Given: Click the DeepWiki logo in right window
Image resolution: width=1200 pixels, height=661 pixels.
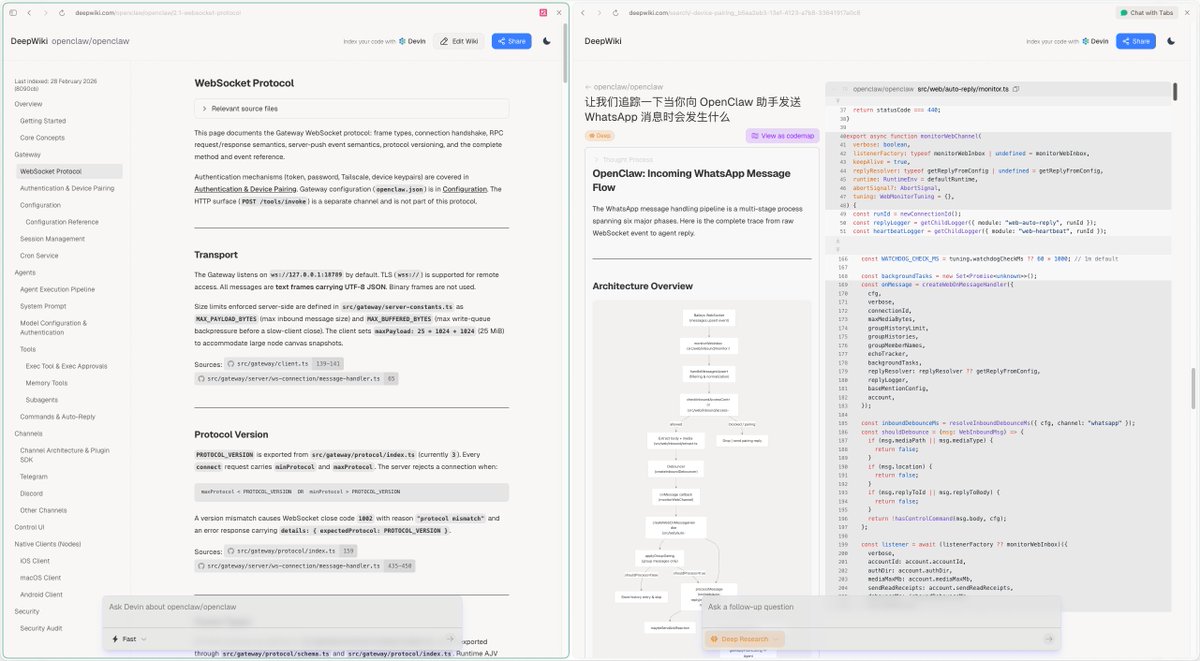Looking at the screenshot, I should [603, 41].
